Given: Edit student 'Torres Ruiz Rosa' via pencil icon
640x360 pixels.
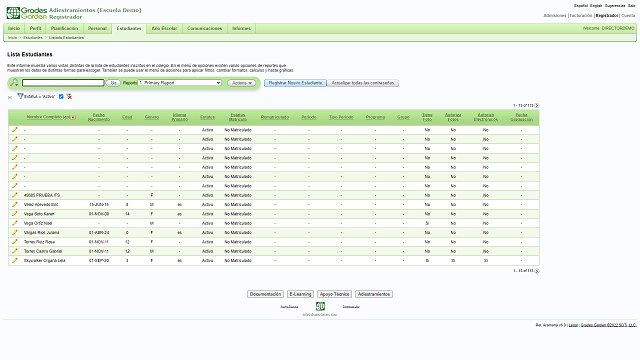Looking at the screenshot, I should coord(15,242).
